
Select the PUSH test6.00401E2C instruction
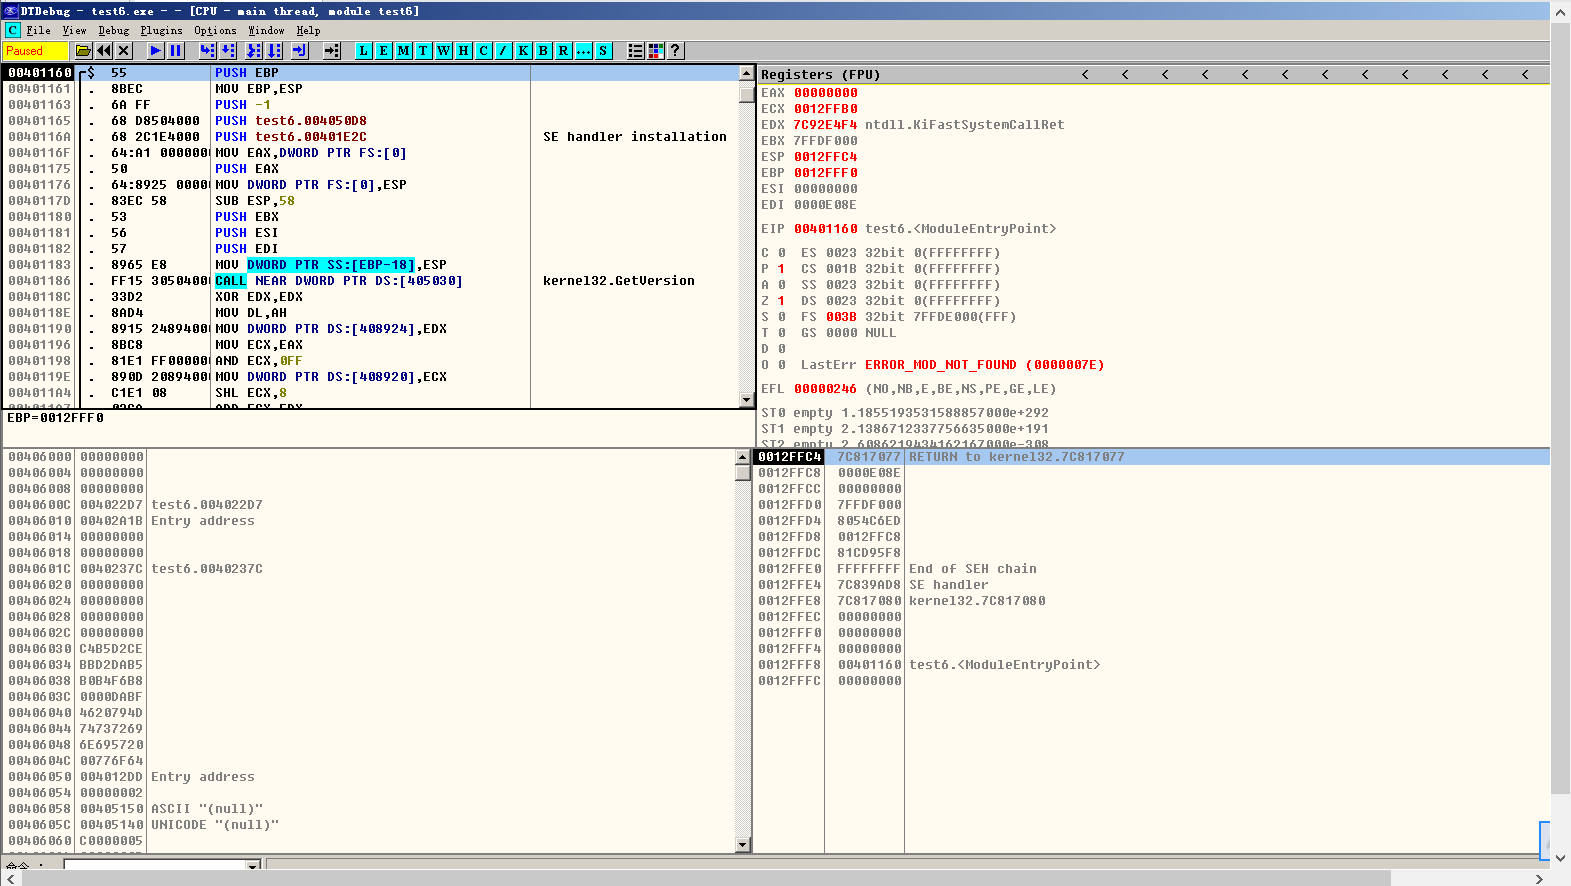pyautogui.click(x=291, y=137)
